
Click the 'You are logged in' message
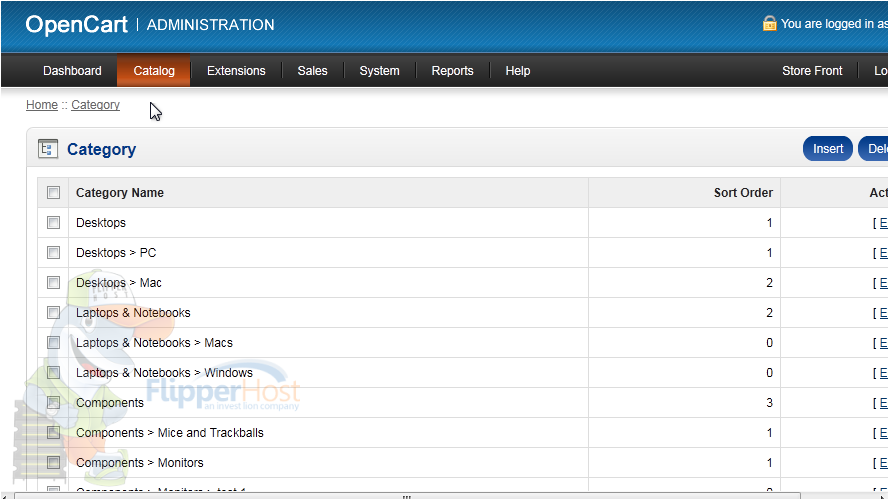click(835, 24)
